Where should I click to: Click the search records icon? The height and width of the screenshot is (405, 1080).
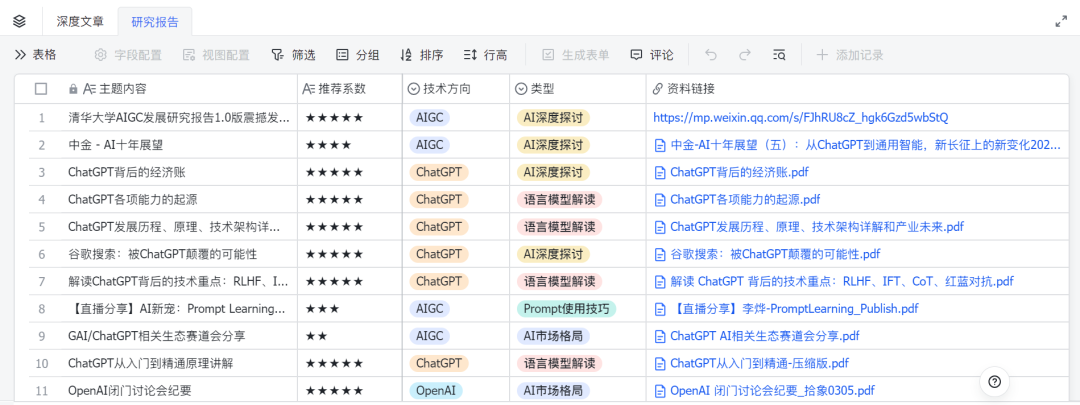click(779, 55)
